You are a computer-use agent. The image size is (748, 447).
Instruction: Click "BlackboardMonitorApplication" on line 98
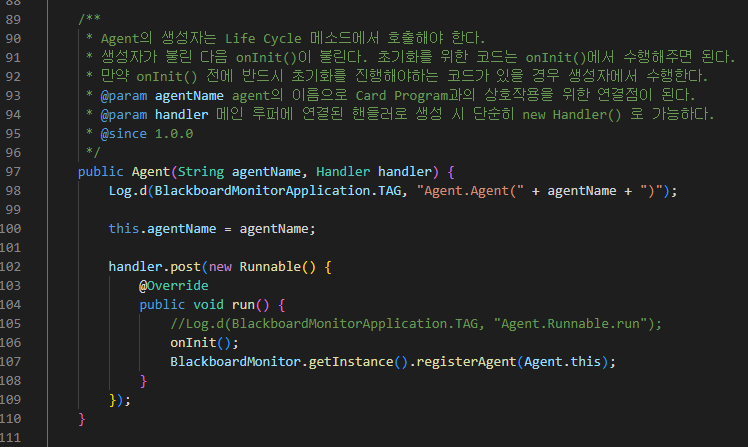pyautogui.click(x=262, y=191)
